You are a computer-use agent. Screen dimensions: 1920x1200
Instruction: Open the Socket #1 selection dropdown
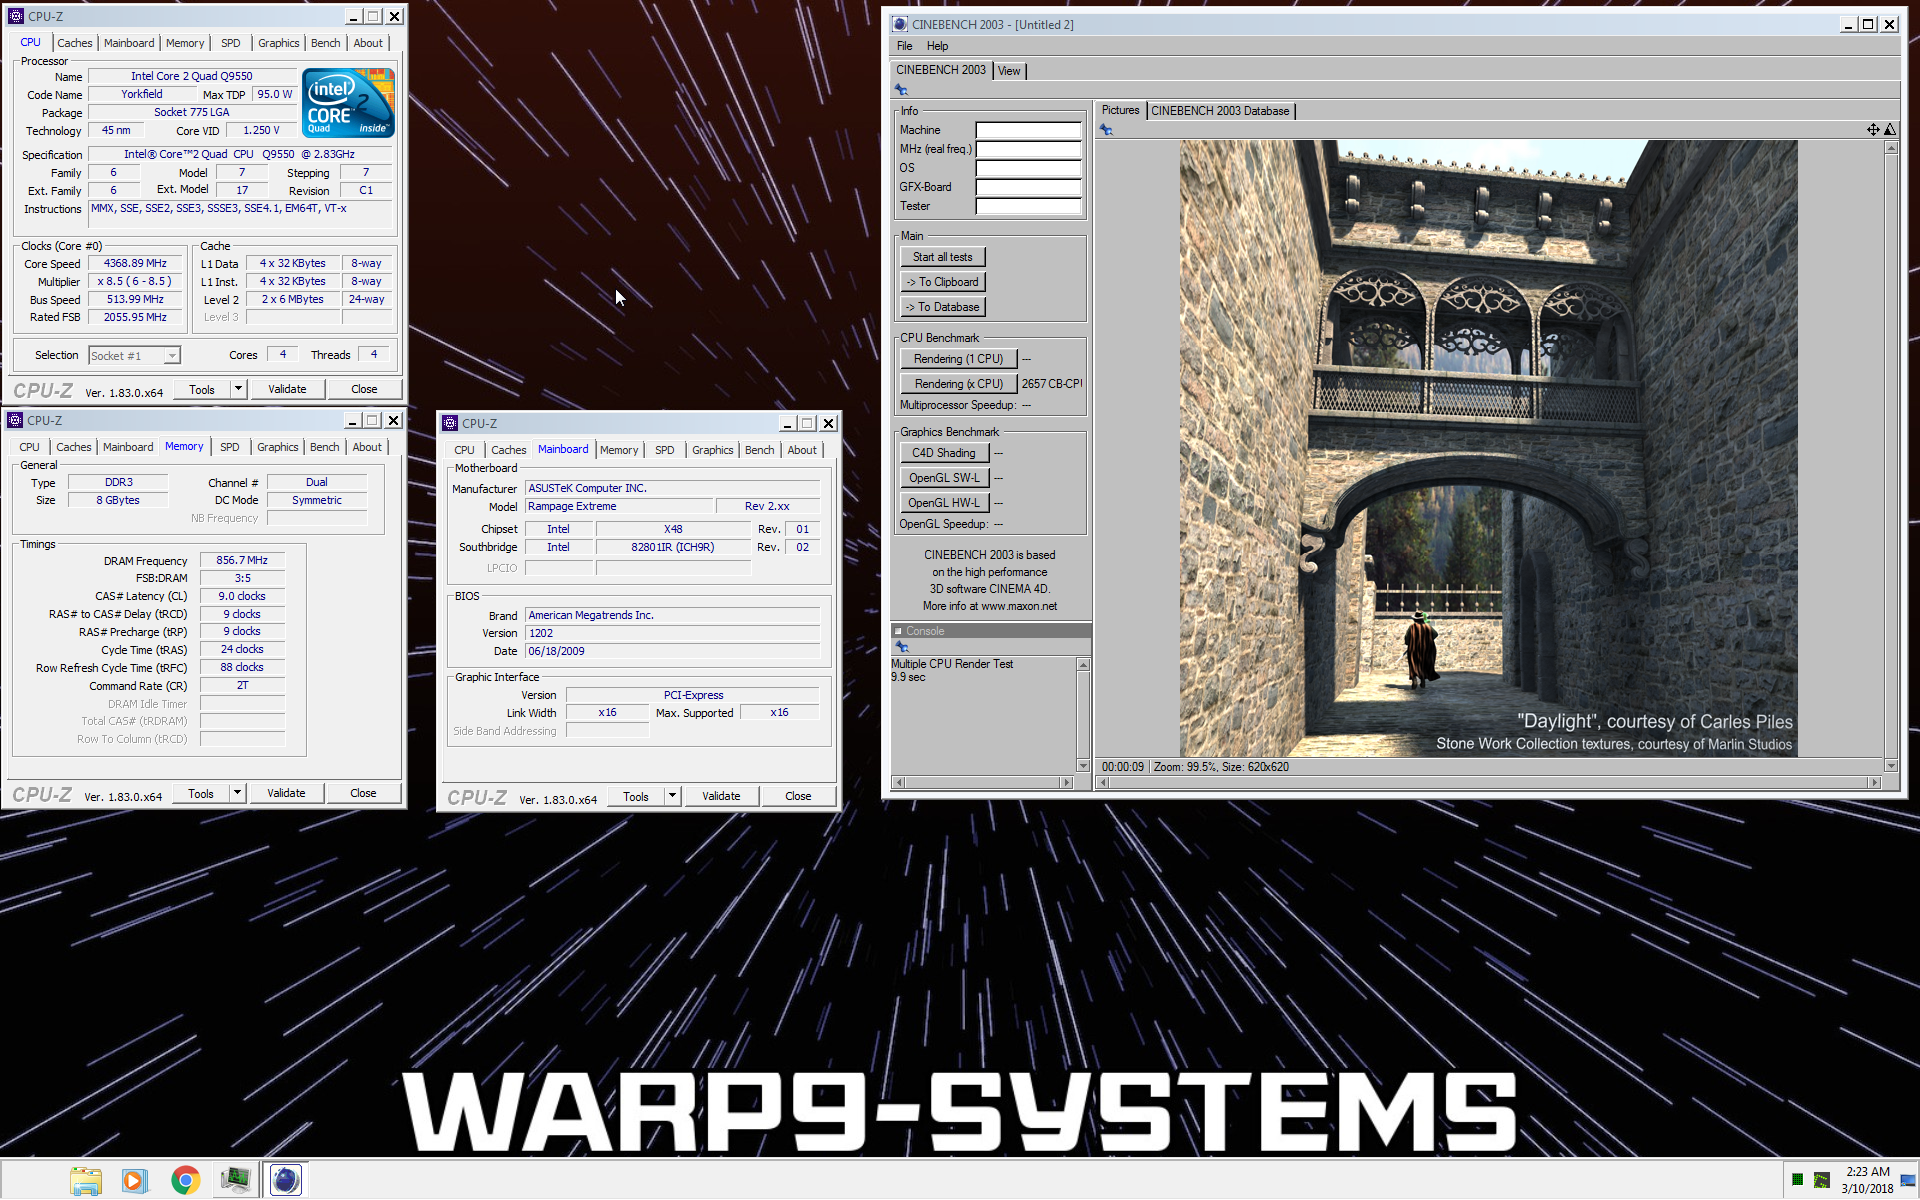(x=172, y=356)
